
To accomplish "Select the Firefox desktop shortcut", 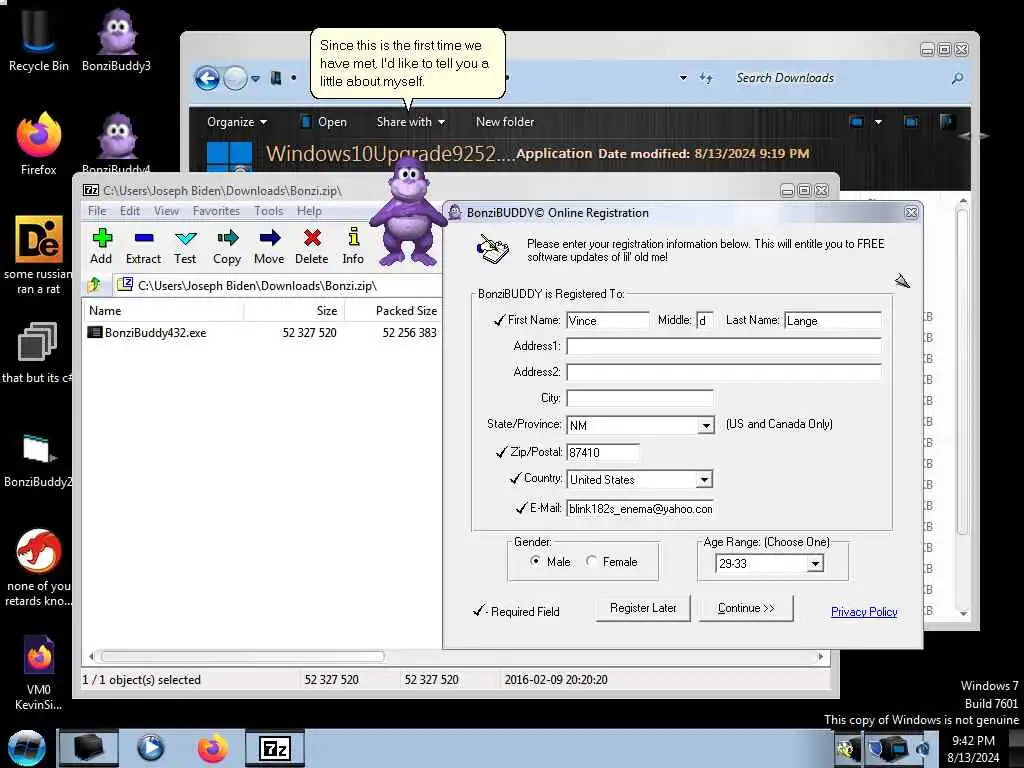I will click(x=39, y=144).
